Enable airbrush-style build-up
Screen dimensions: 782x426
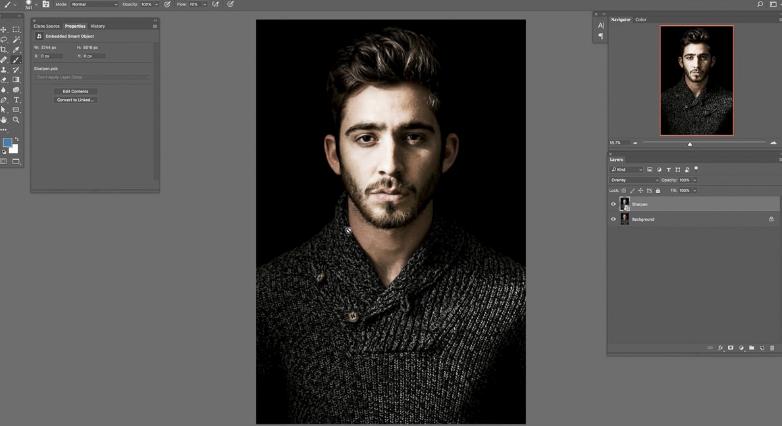[215, 4]
